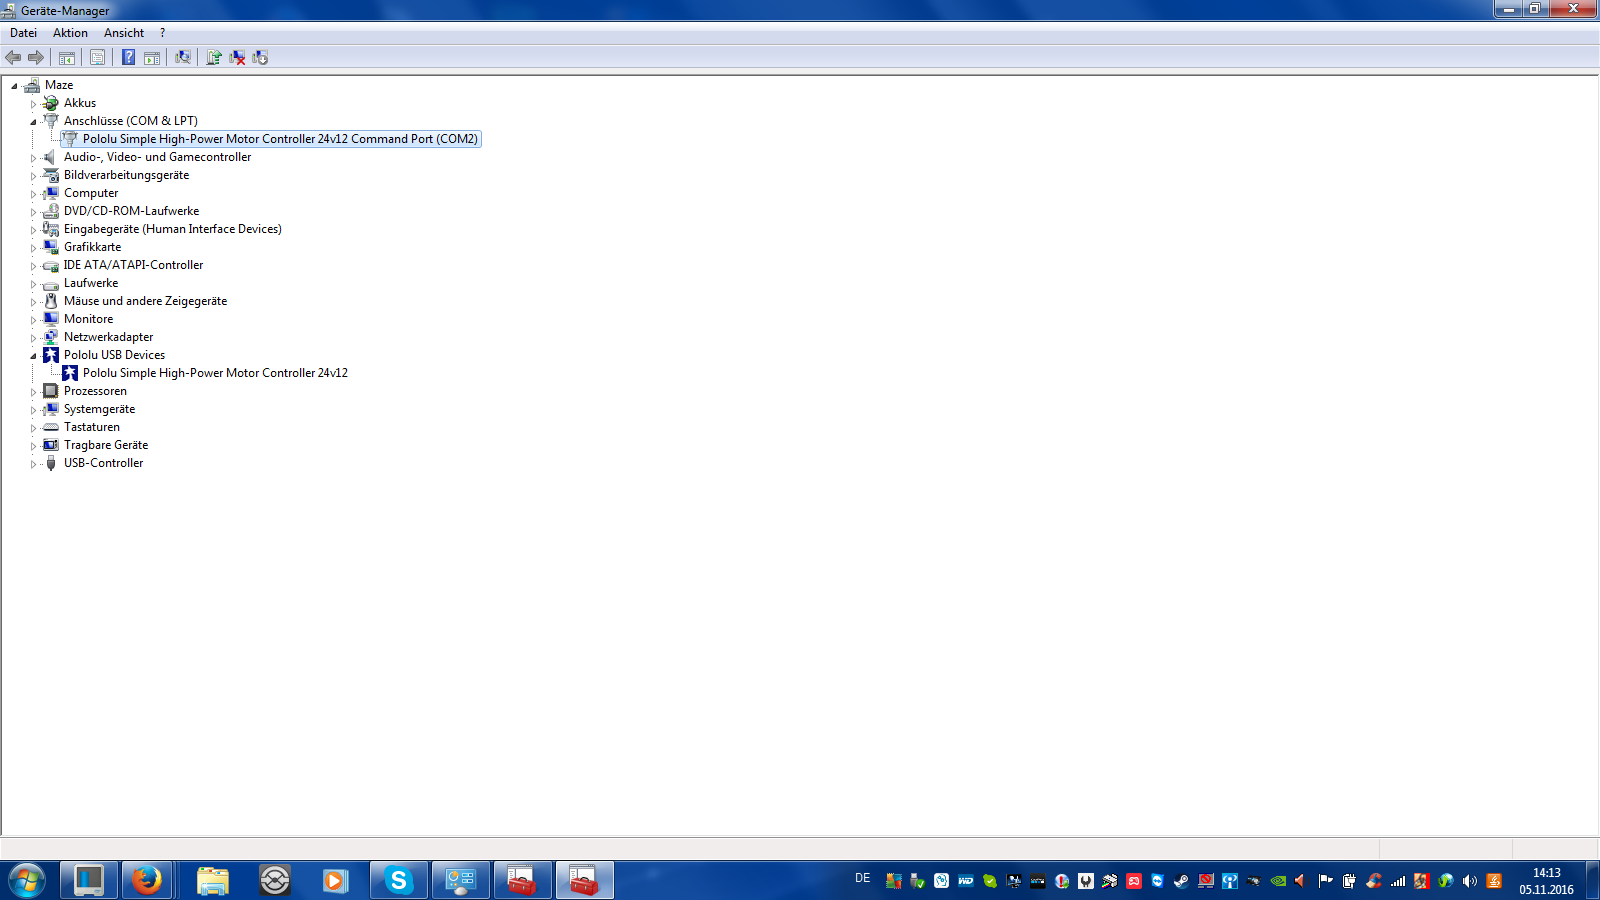Open the Aktion menu
Screen dimensions: 1600x900
click(70, 33)
